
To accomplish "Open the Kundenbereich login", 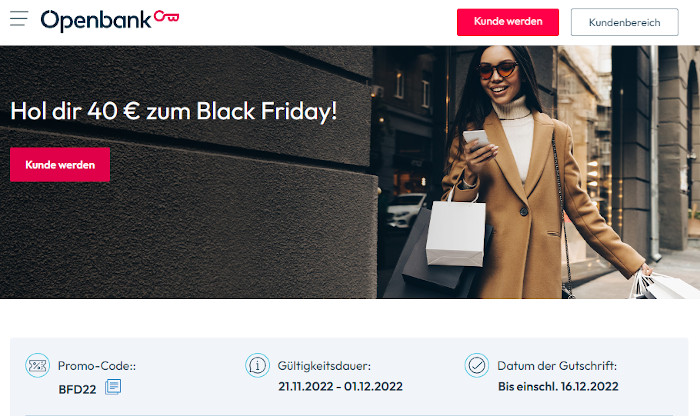I will click(x=625, y=22).
